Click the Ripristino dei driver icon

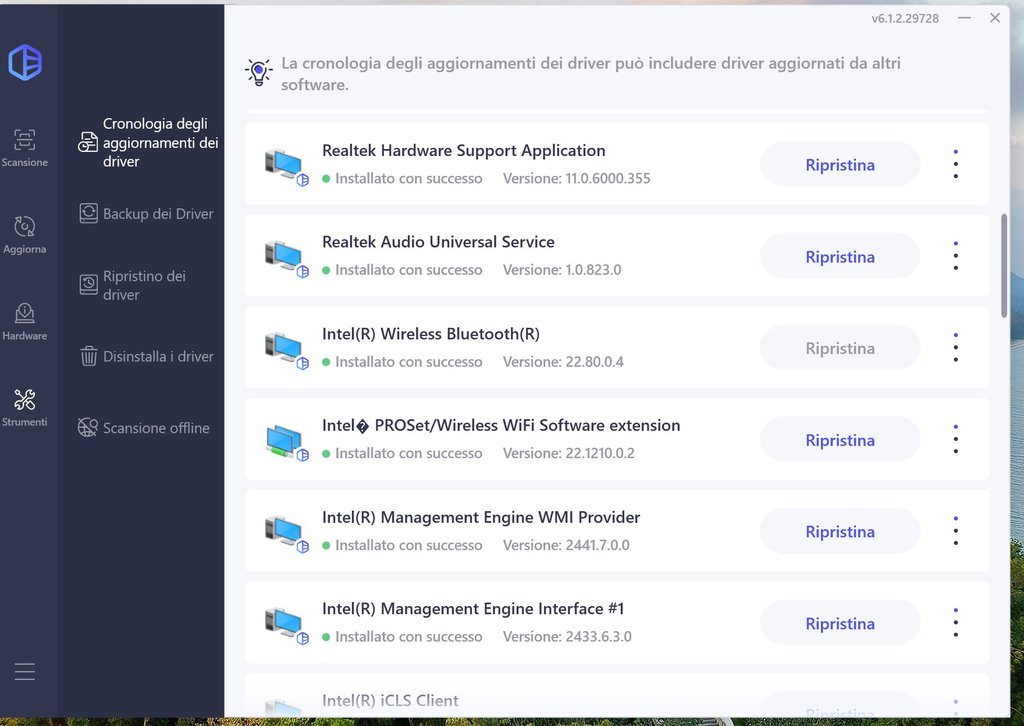[88, 285]
